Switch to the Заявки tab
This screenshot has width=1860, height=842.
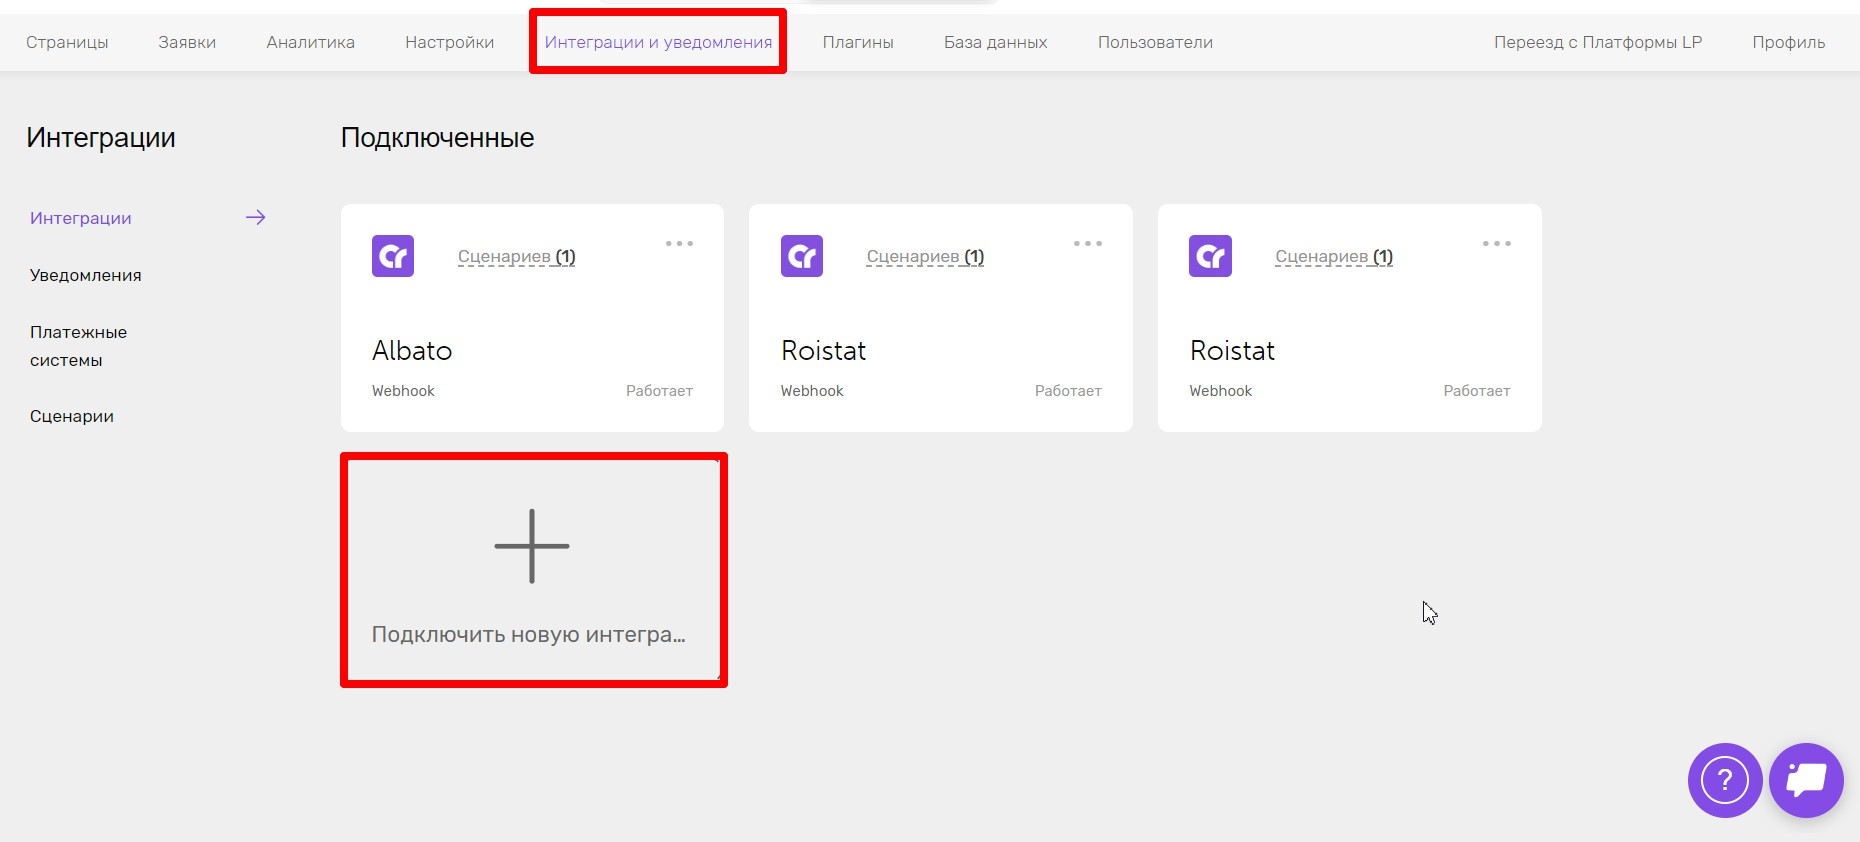coord(187,42)
